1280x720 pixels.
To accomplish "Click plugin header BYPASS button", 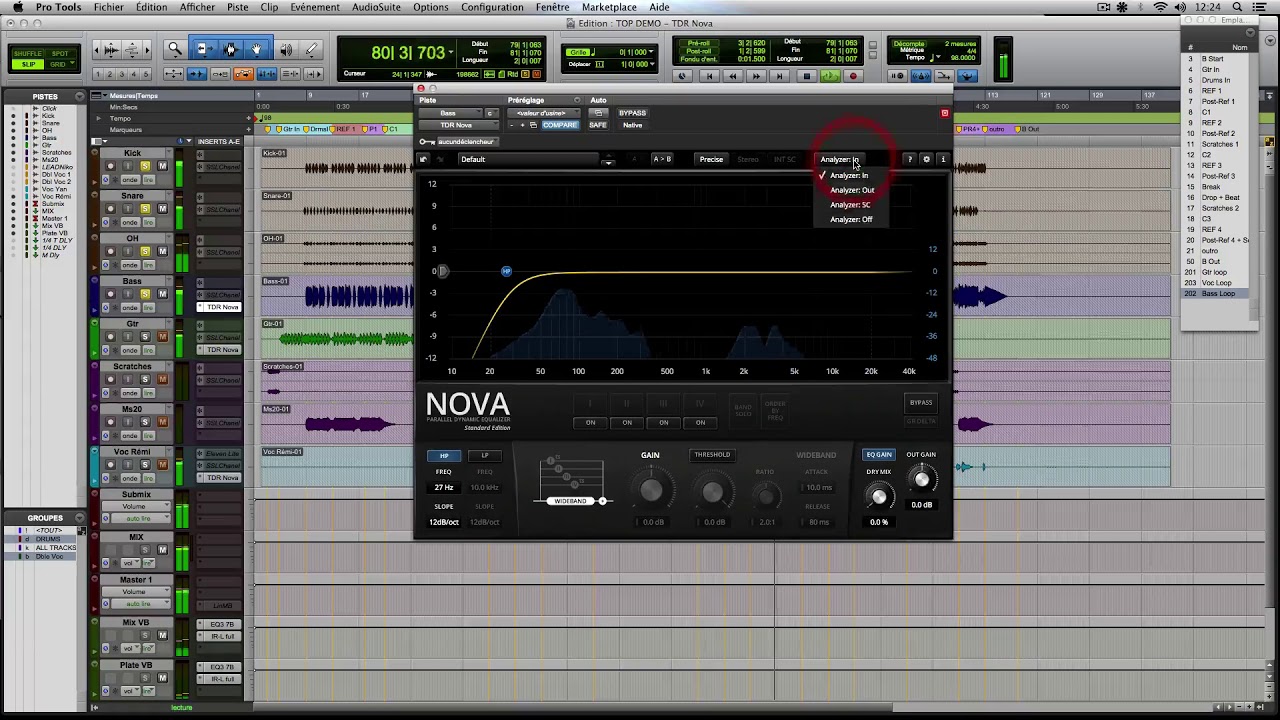I will pyautogui.click(x=632, y=113).
